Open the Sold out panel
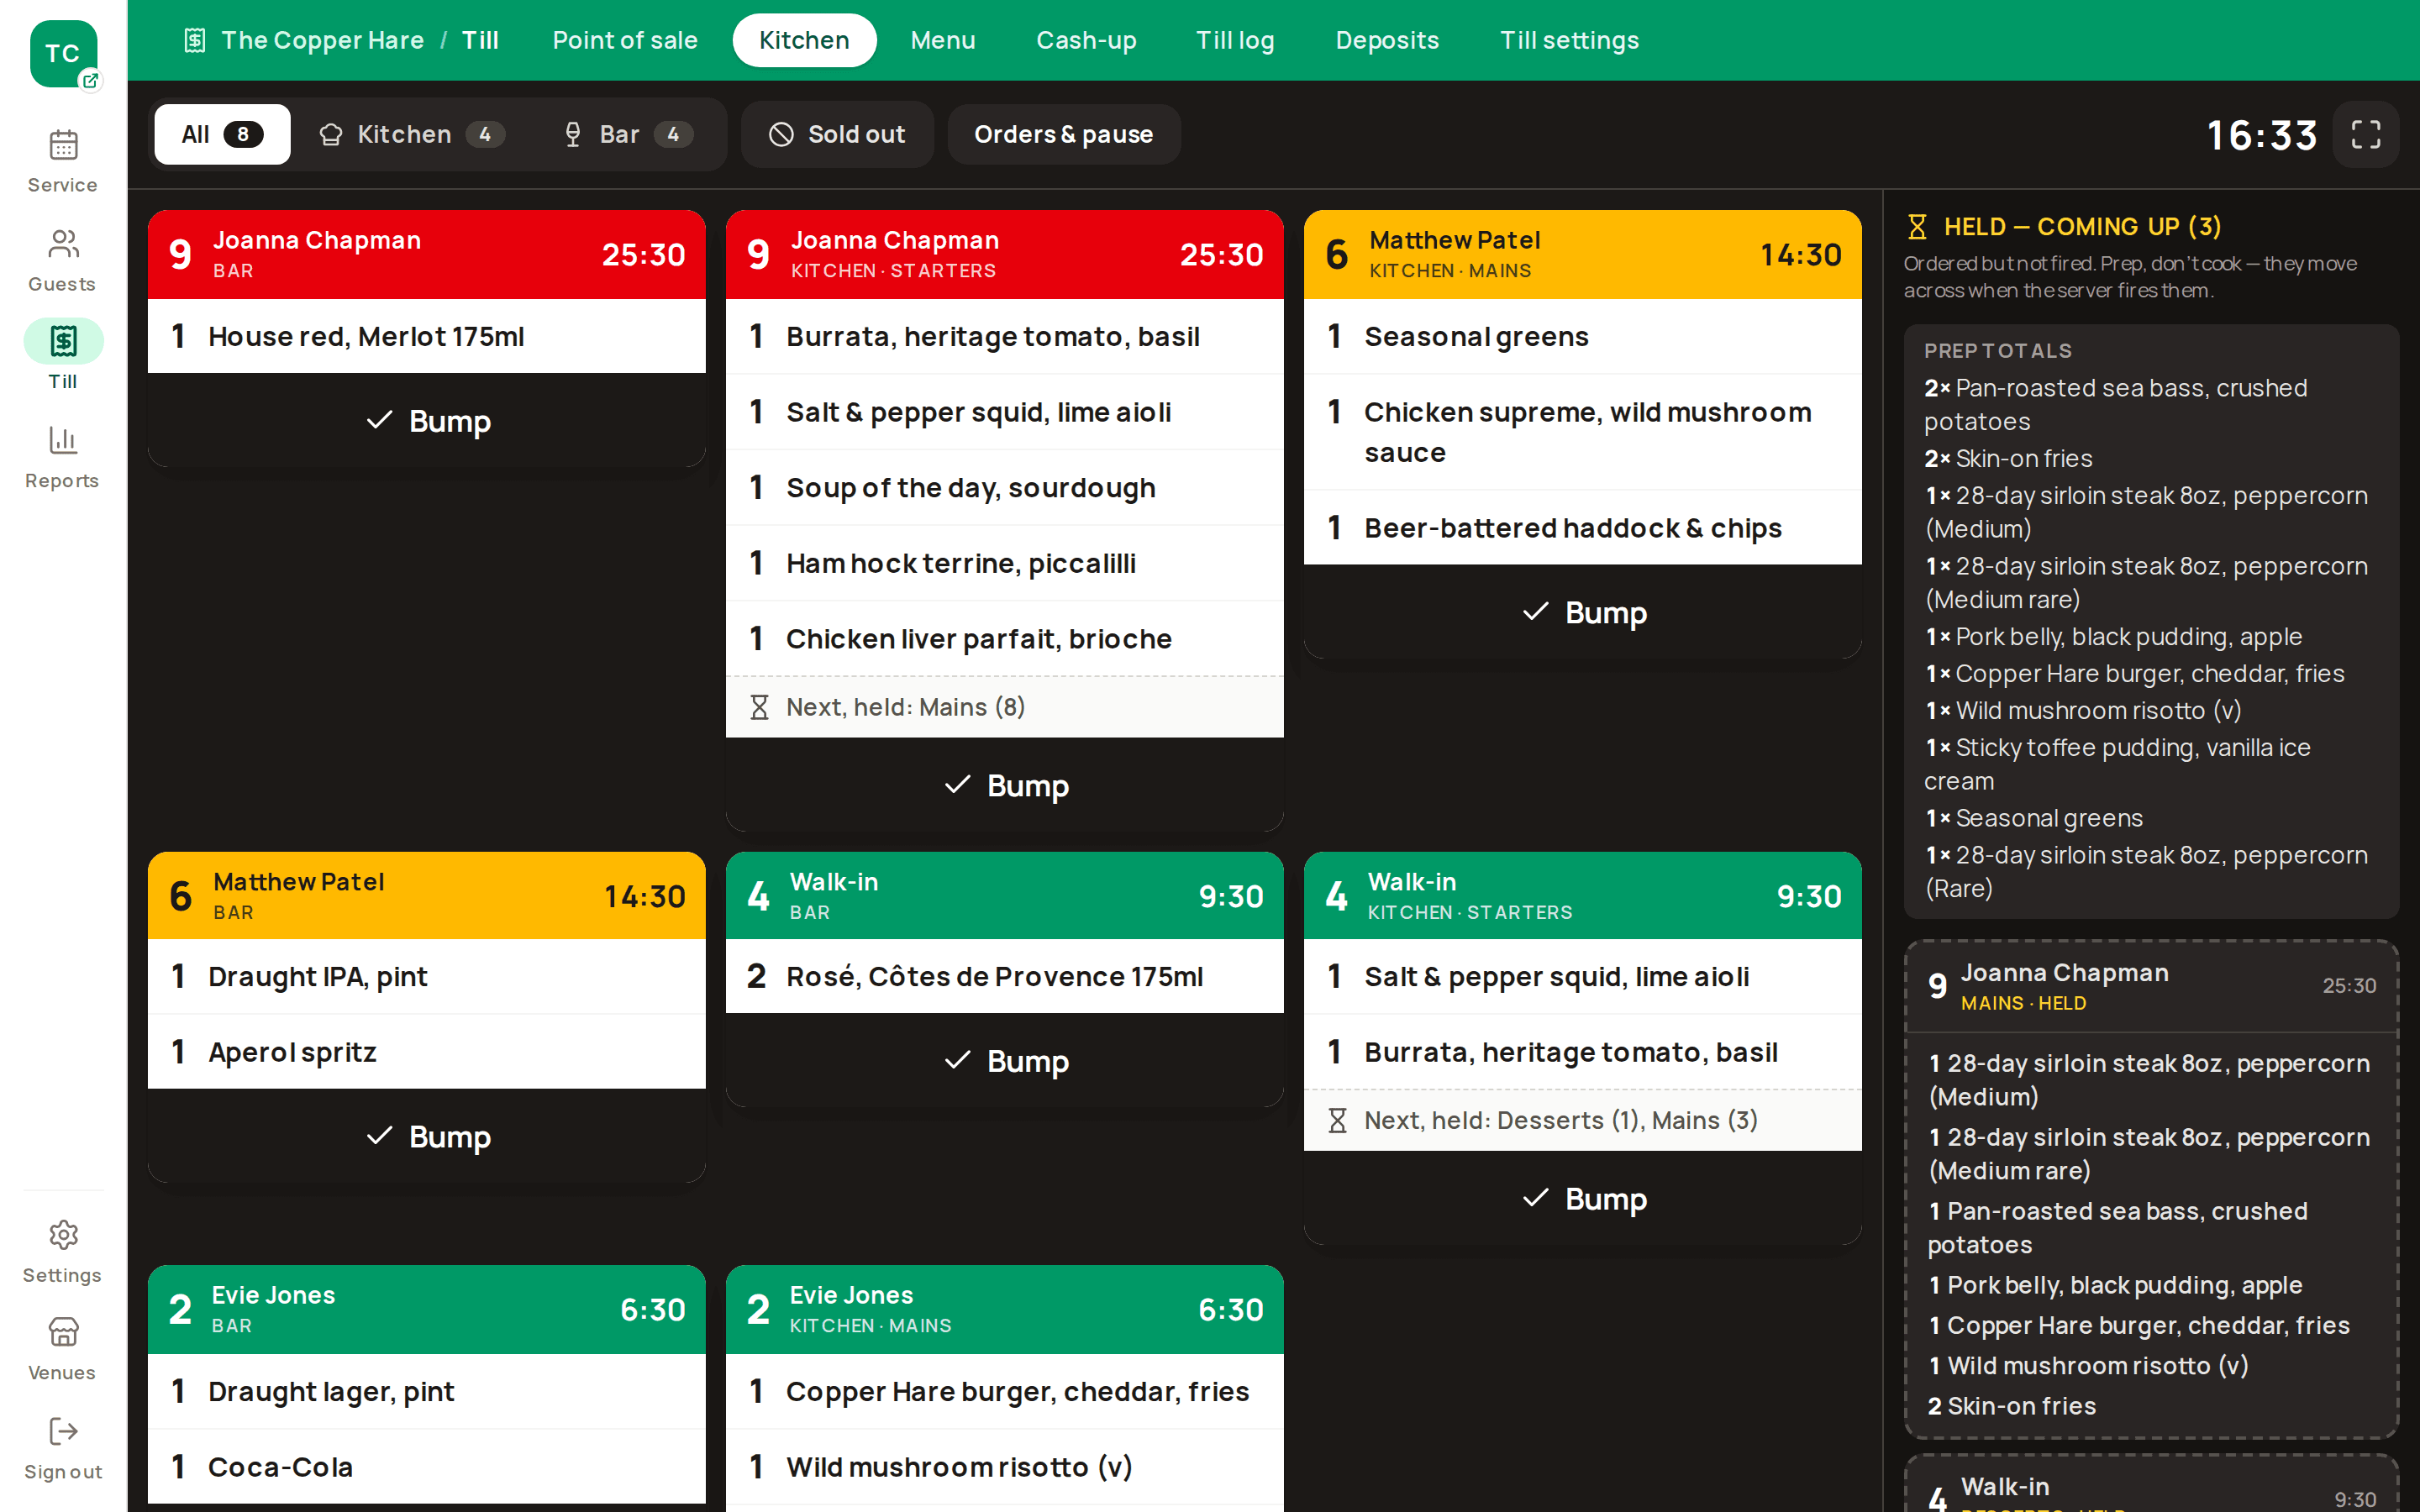The image size is (2420, 1512). click(x=837, y=134)
